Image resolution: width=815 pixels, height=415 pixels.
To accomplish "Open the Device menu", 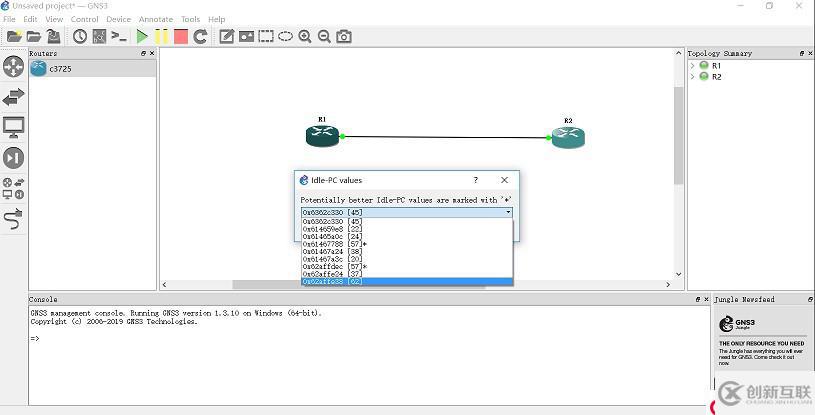I will pos(119,19).
